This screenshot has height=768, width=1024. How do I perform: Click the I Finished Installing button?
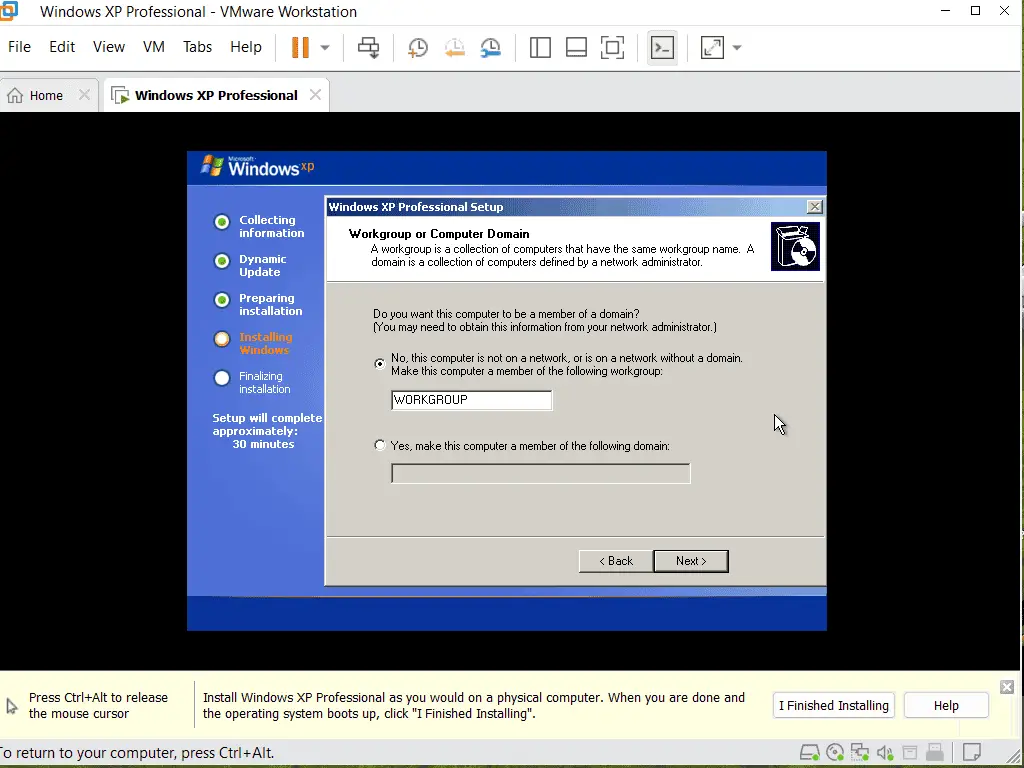[833, 705]
